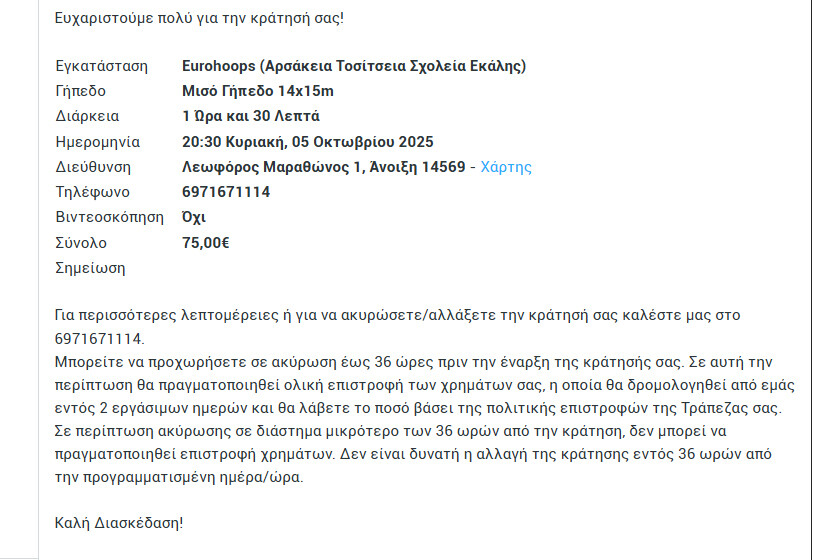Click the Εγκατάσταση label
This screenshot has height=560, width=821.
(102, 66)
